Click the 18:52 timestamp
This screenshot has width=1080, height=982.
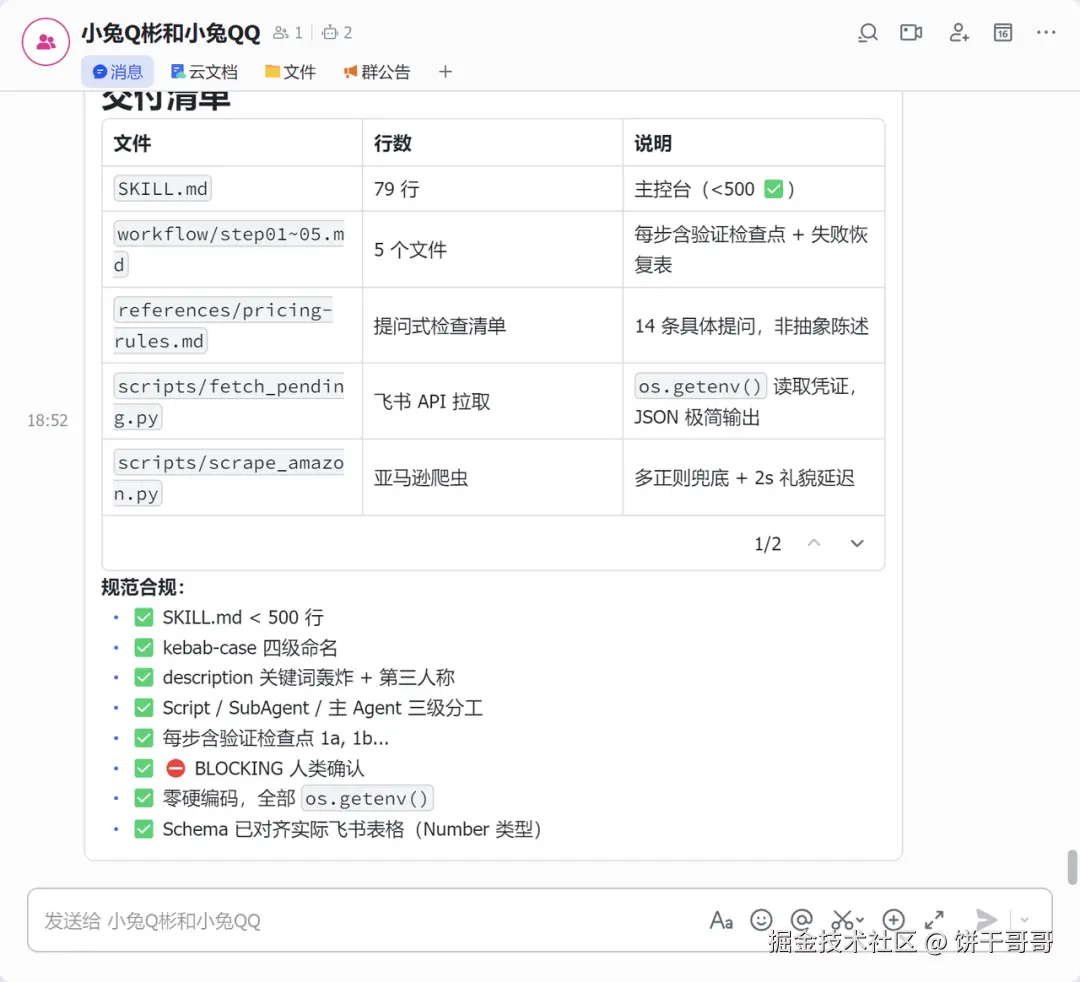tap(48, 420)
